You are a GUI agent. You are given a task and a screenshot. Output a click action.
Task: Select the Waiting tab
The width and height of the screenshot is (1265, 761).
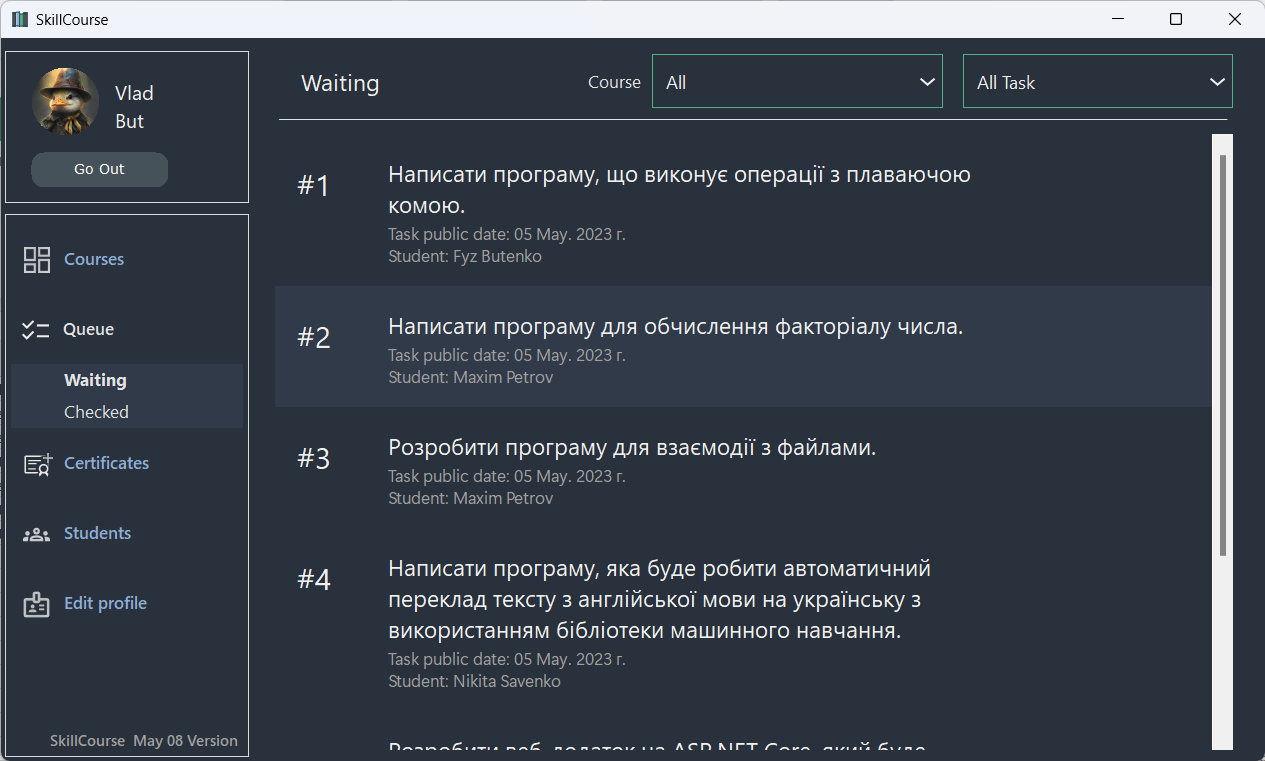(95, 380)
